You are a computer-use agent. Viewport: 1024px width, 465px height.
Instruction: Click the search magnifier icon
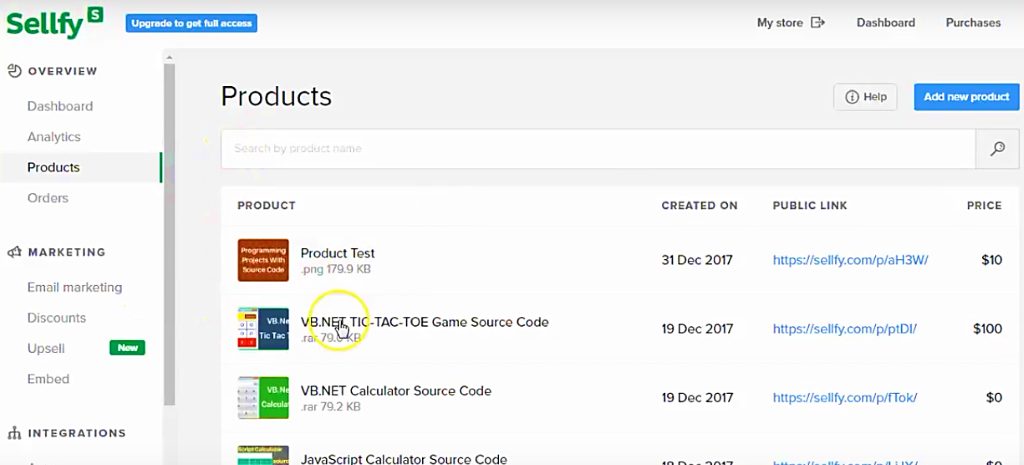pos(997,149)
